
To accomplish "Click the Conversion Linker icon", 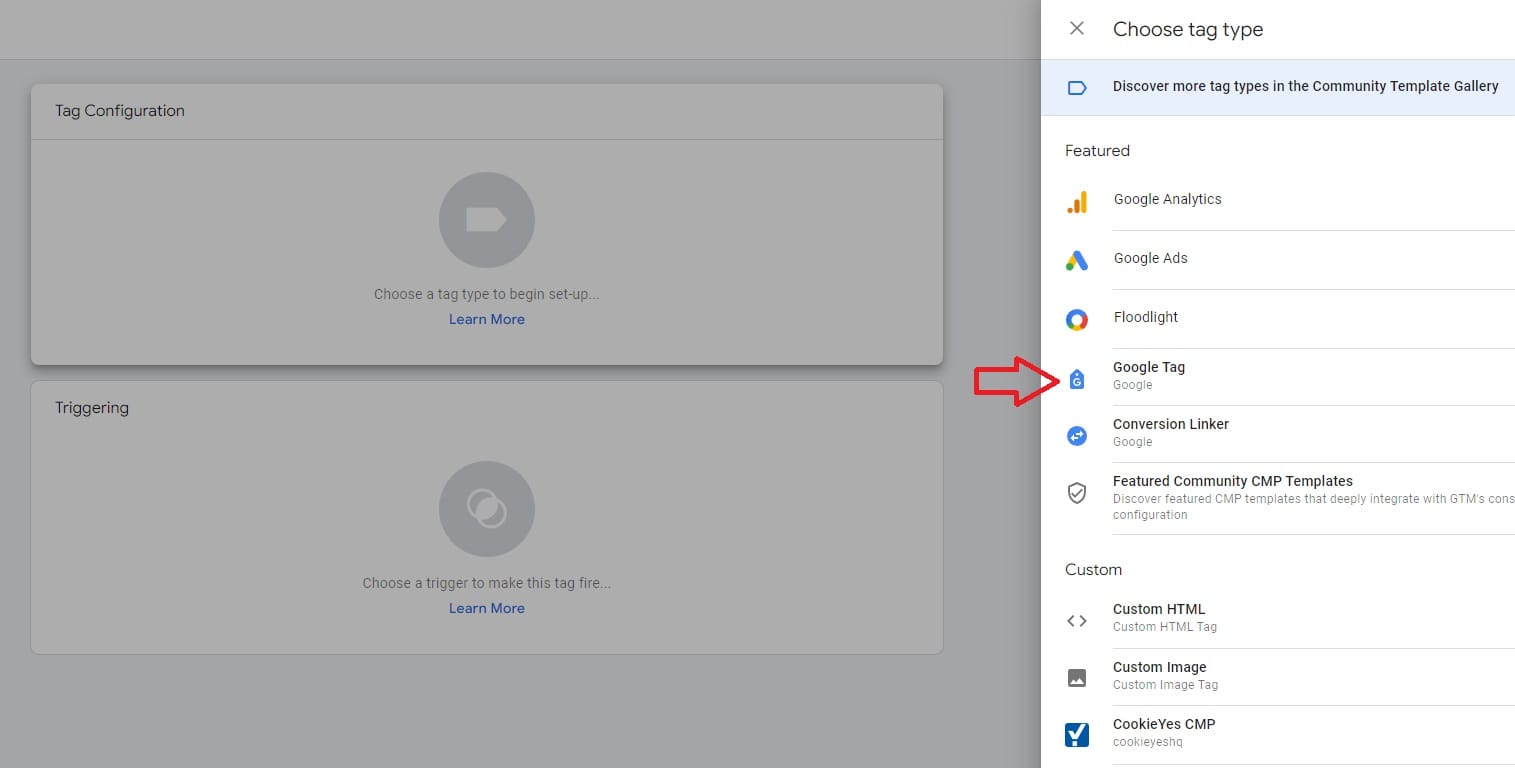I will (1077, 435).
